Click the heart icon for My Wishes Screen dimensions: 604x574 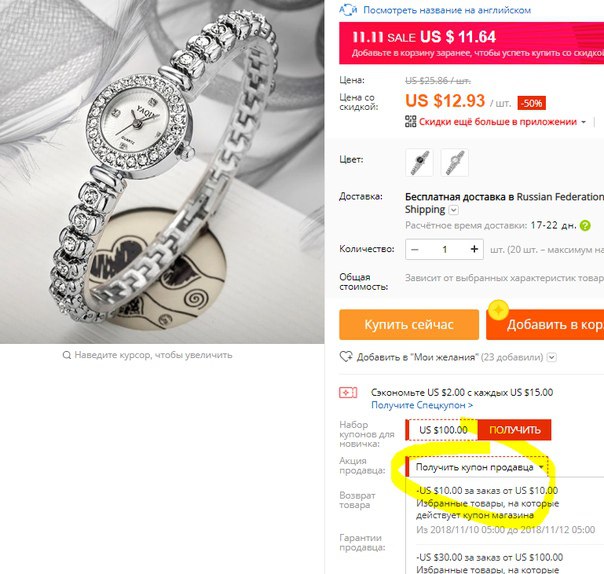(346, 357)
